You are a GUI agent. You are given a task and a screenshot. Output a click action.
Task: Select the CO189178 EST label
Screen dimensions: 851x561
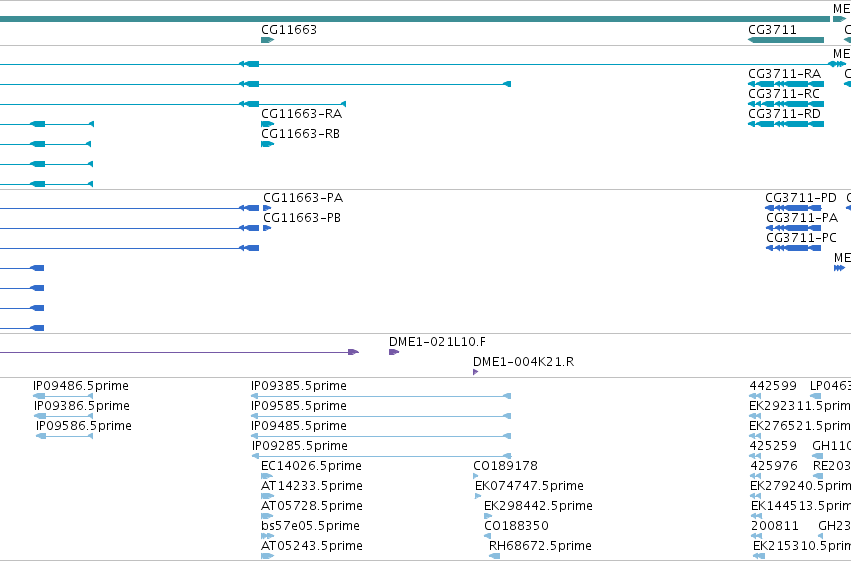(x=505, y=466)
